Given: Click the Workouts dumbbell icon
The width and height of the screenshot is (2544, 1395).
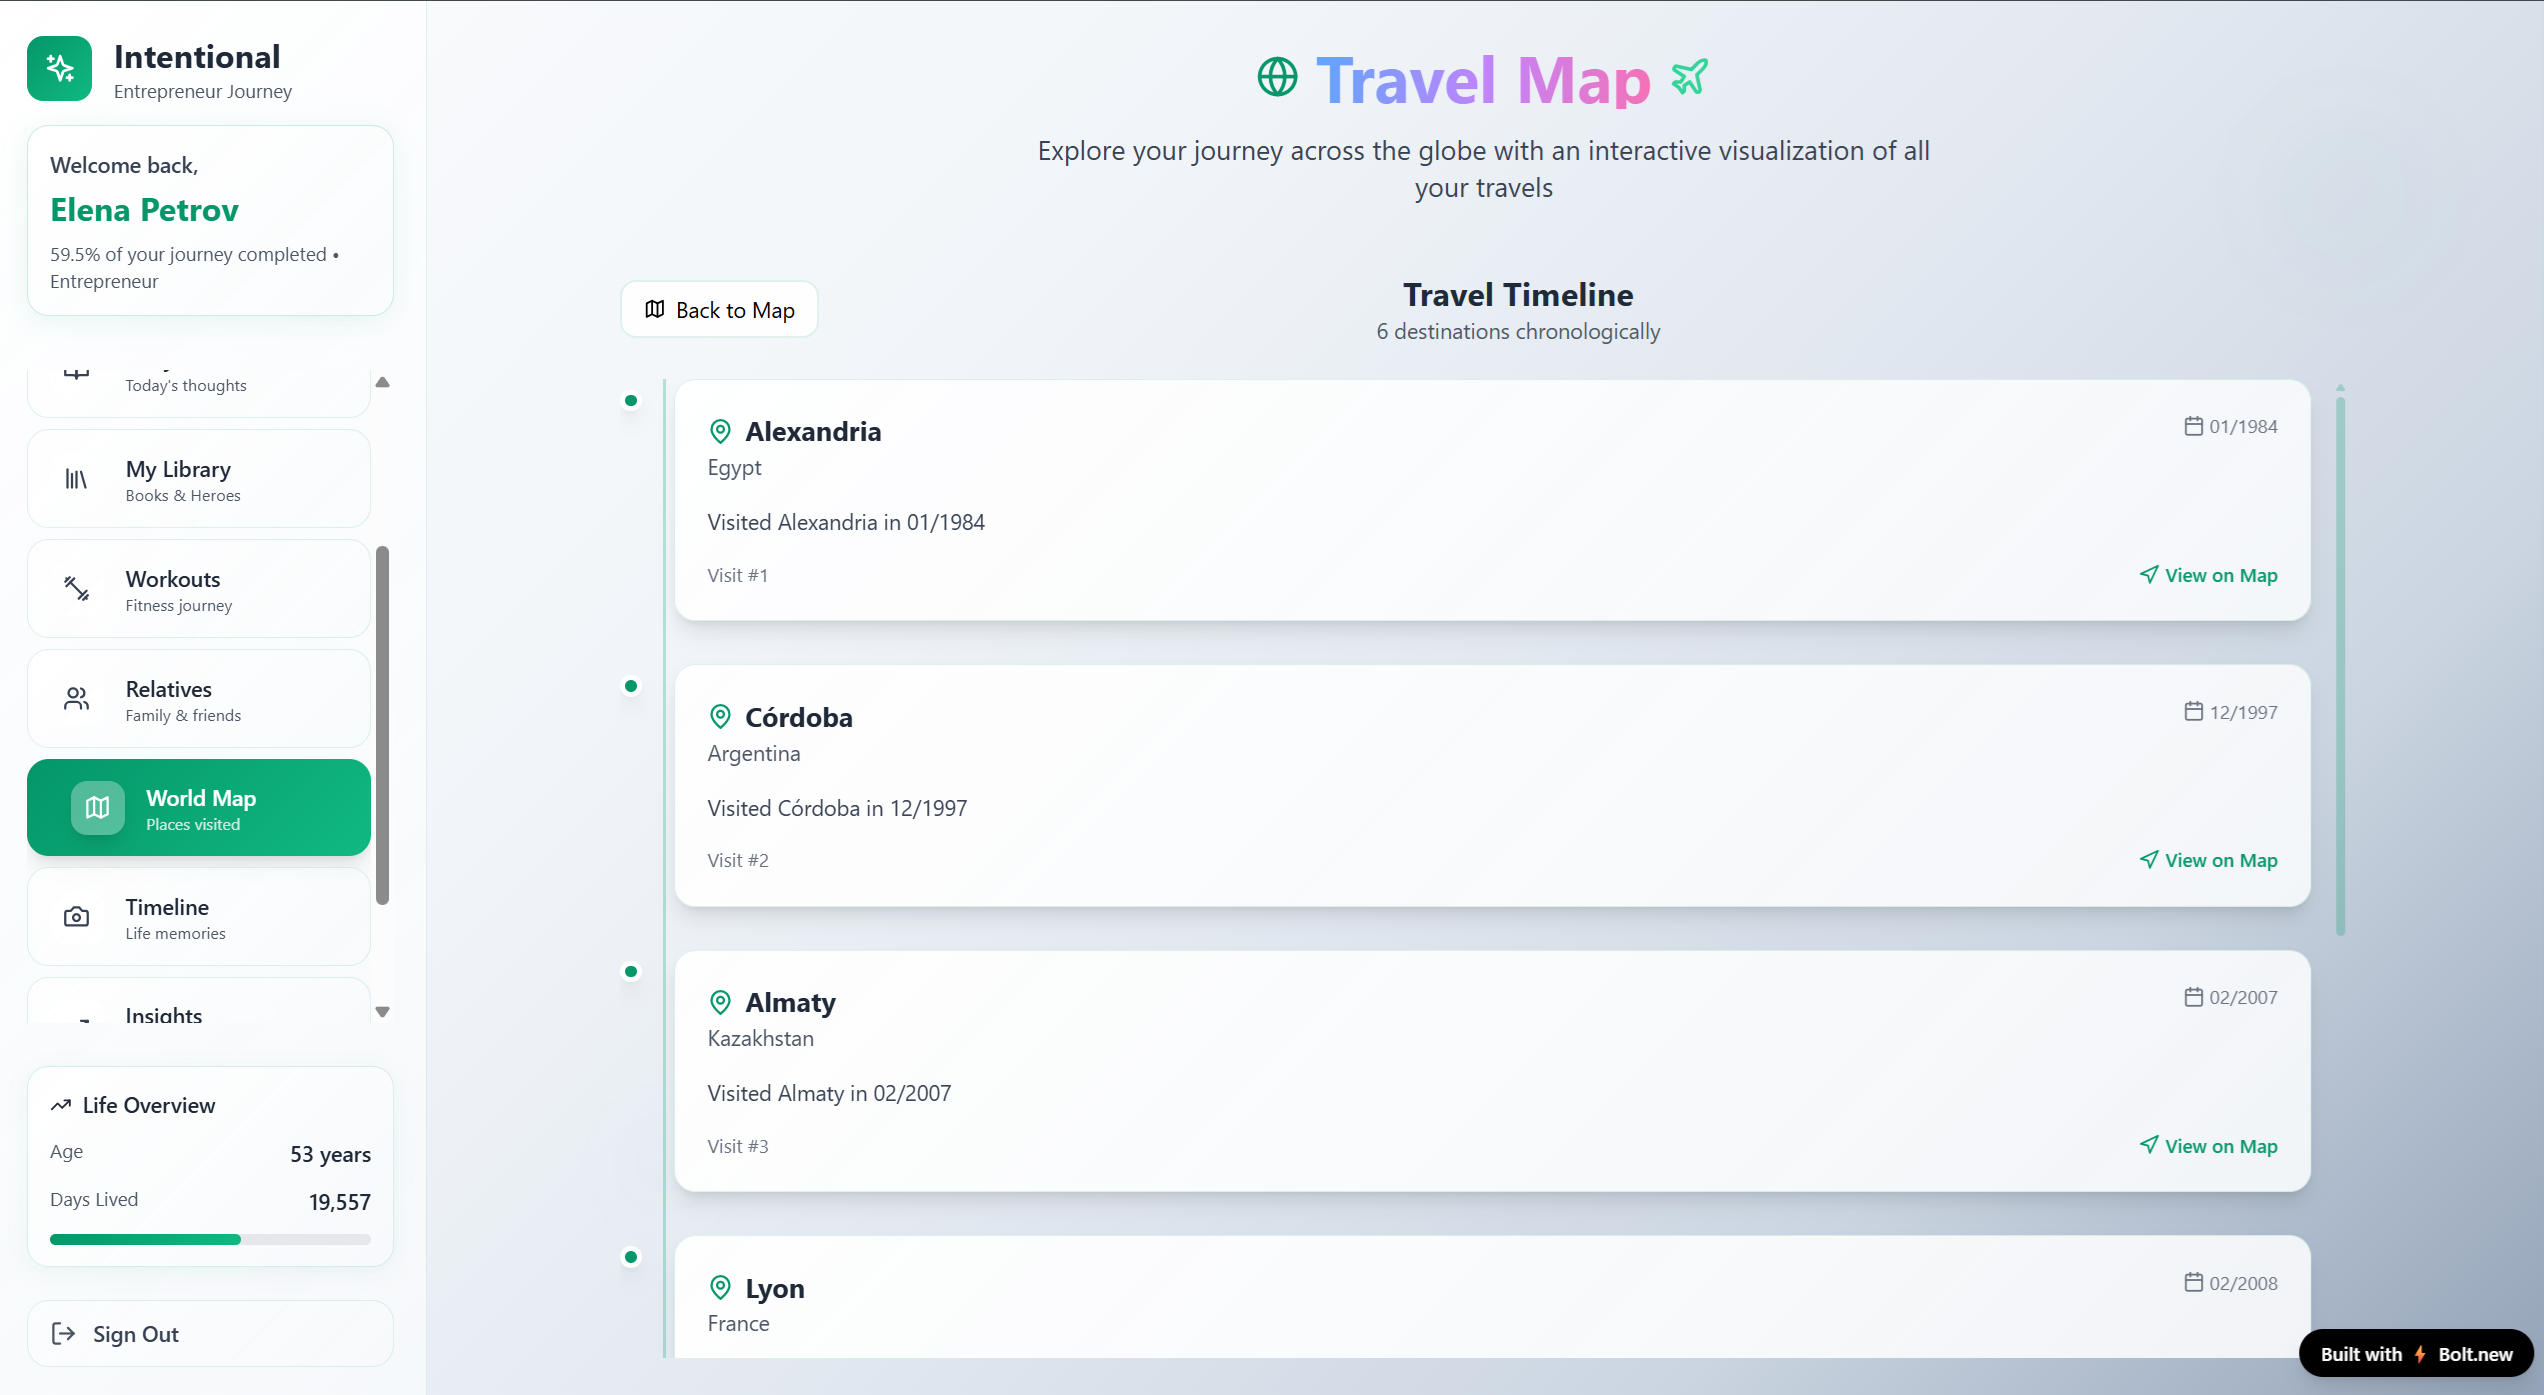Looking at the screenshot, I should click(x=77, y=589).
